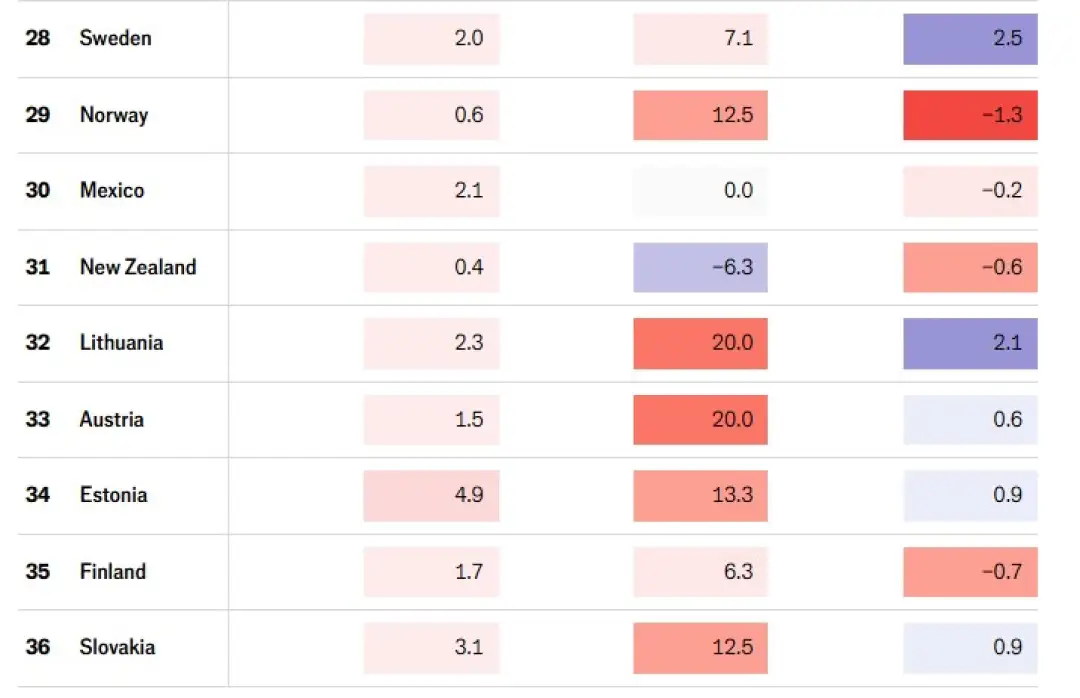Open the New Zealand entry

click(x=138, y=267)
